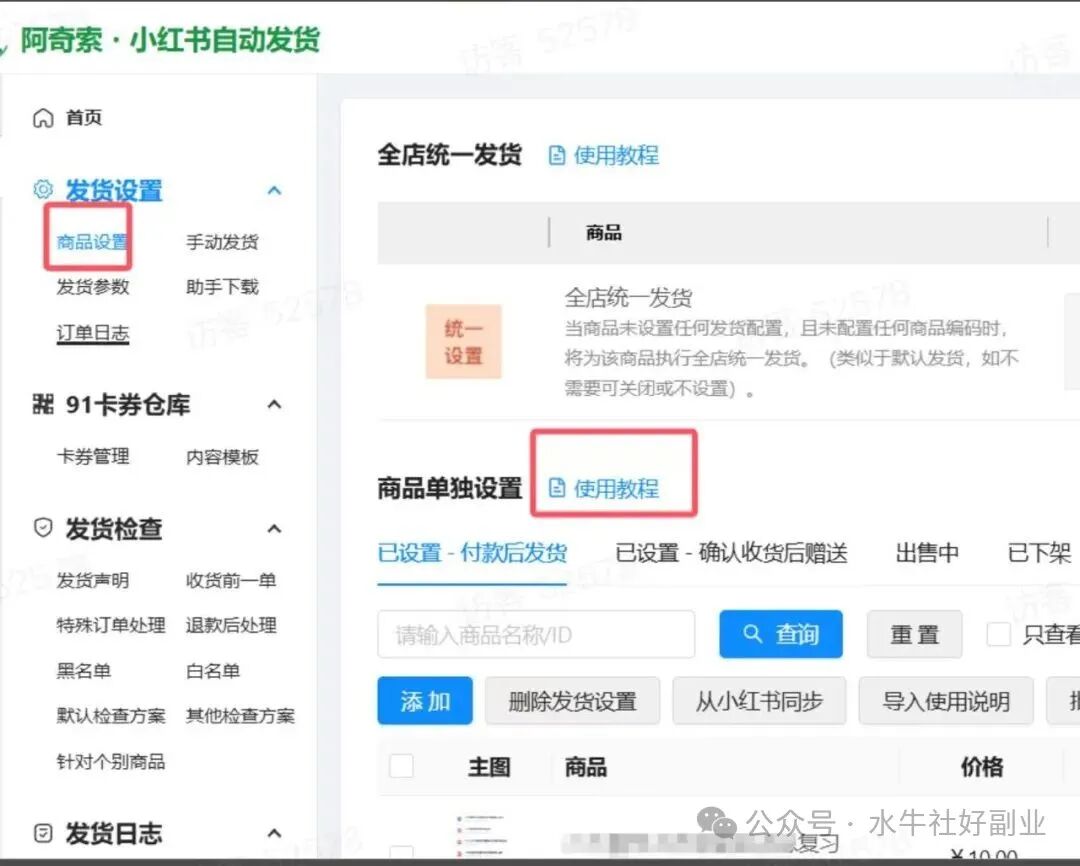Open 使用教程 link next to 商品单独设置
Screen dimensions: 1080x866
(616, 488)
